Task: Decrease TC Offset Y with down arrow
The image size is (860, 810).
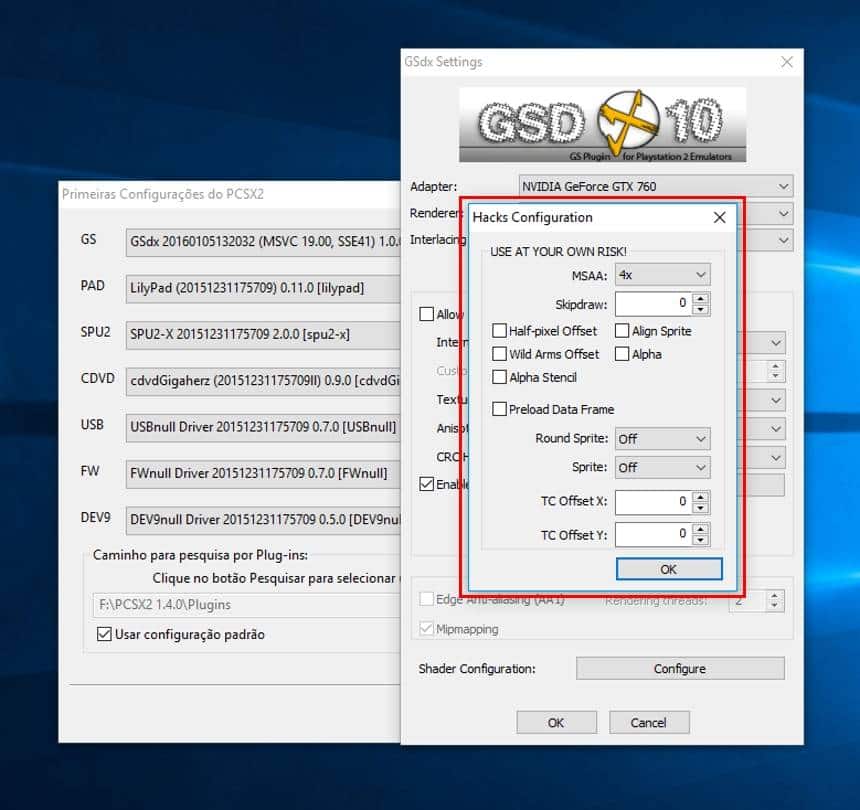Action: 701,541
